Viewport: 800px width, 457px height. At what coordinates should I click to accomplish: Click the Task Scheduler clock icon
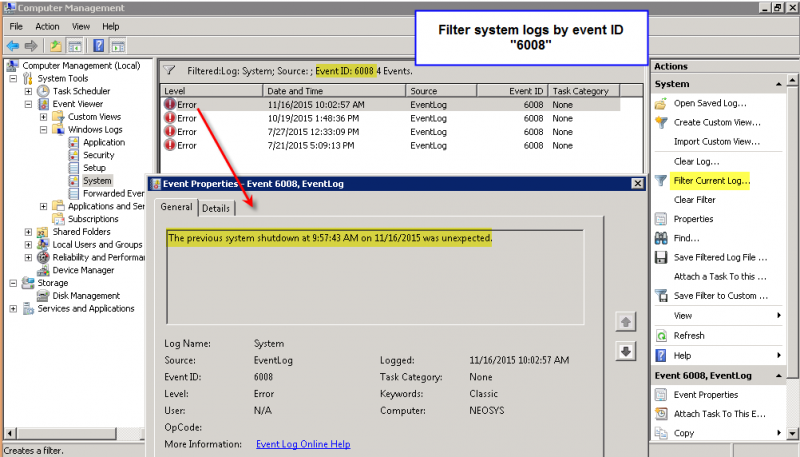point(43,91)
